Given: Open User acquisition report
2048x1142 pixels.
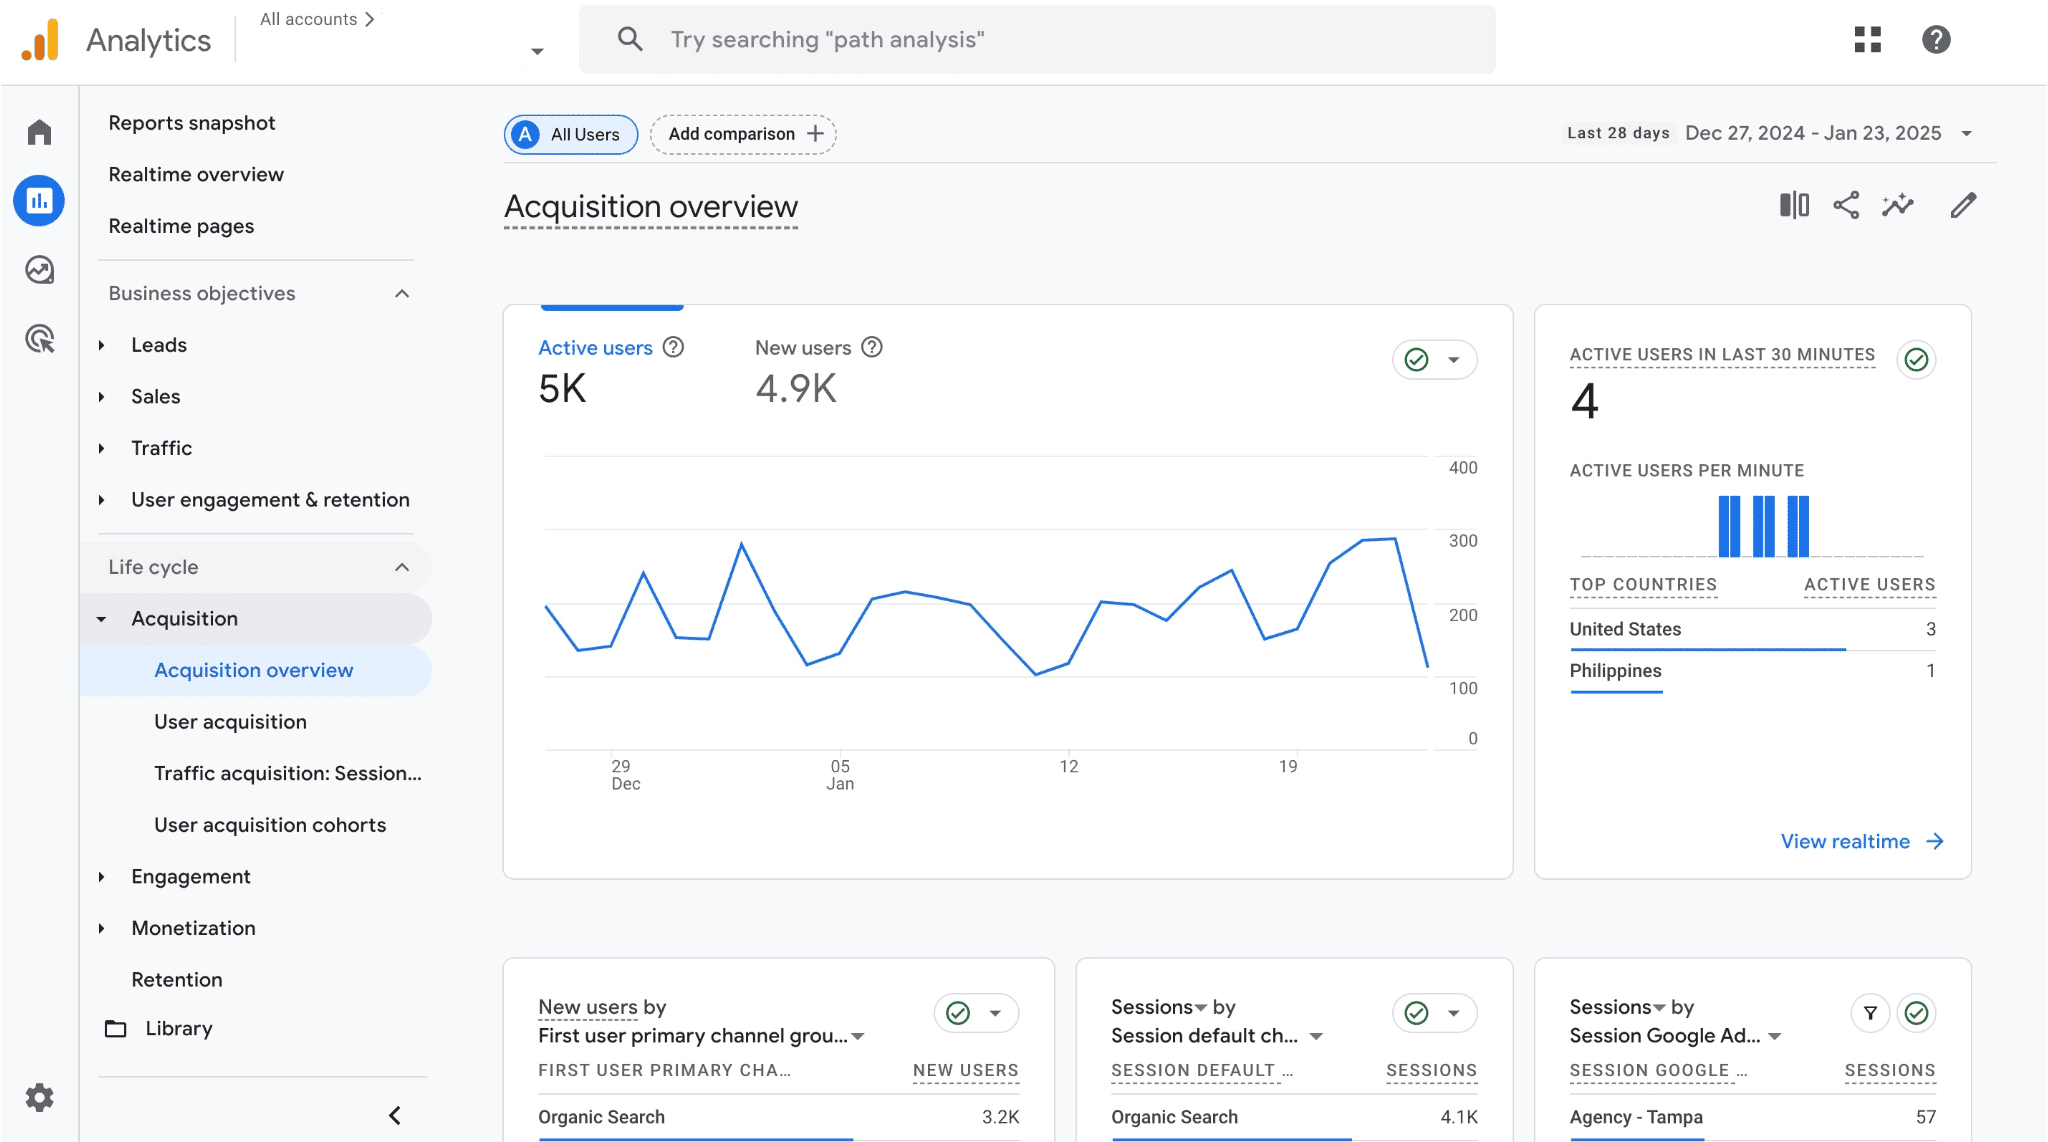Looking at the screenshot, I should (x=230, y=722).
